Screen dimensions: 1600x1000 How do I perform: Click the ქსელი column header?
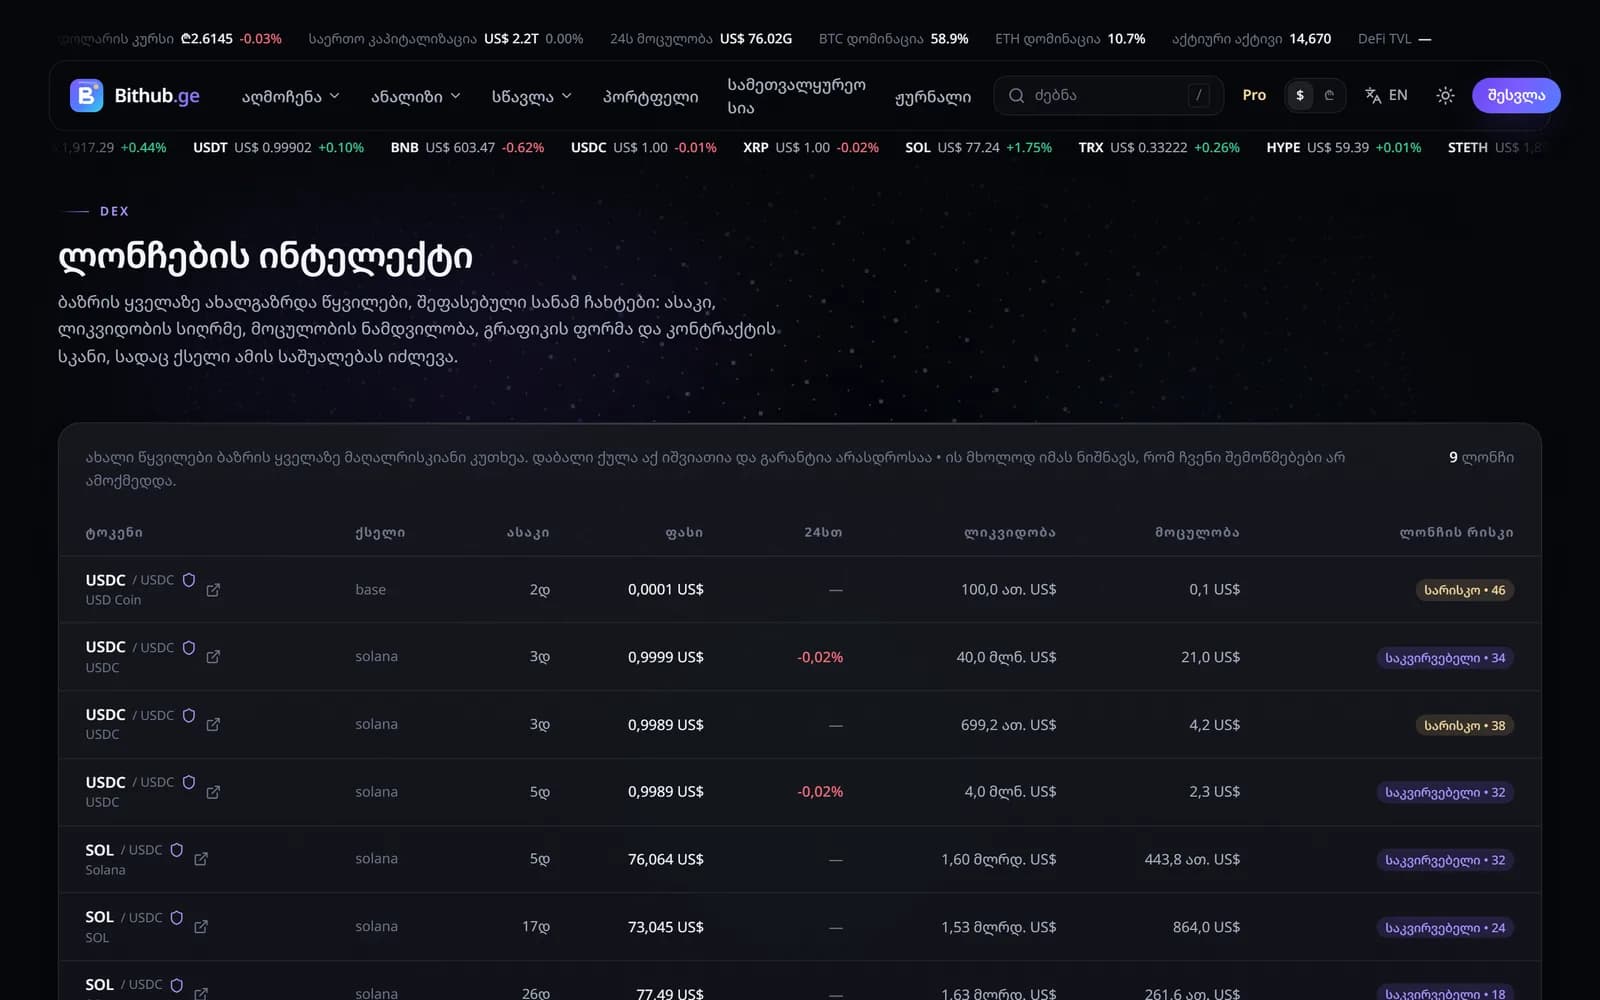(x=380, y=532)
